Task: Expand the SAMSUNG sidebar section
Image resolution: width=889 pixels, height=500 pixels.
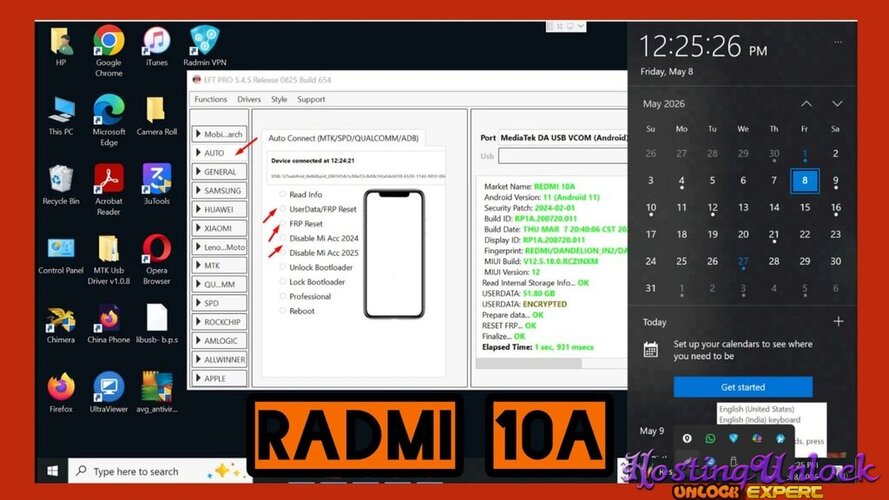Action: point(219,190)
